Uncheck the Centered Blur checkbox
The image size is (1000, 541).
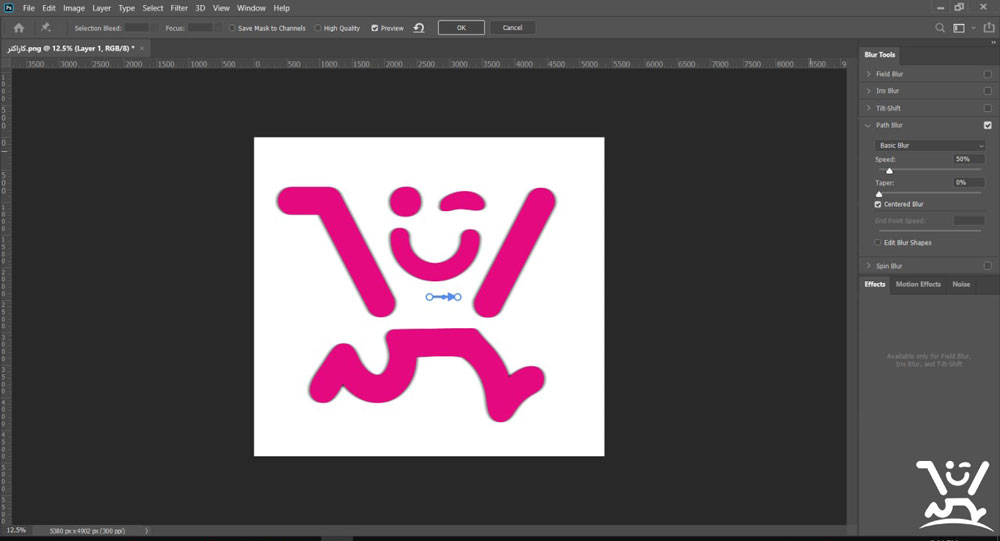click(878, 204)
